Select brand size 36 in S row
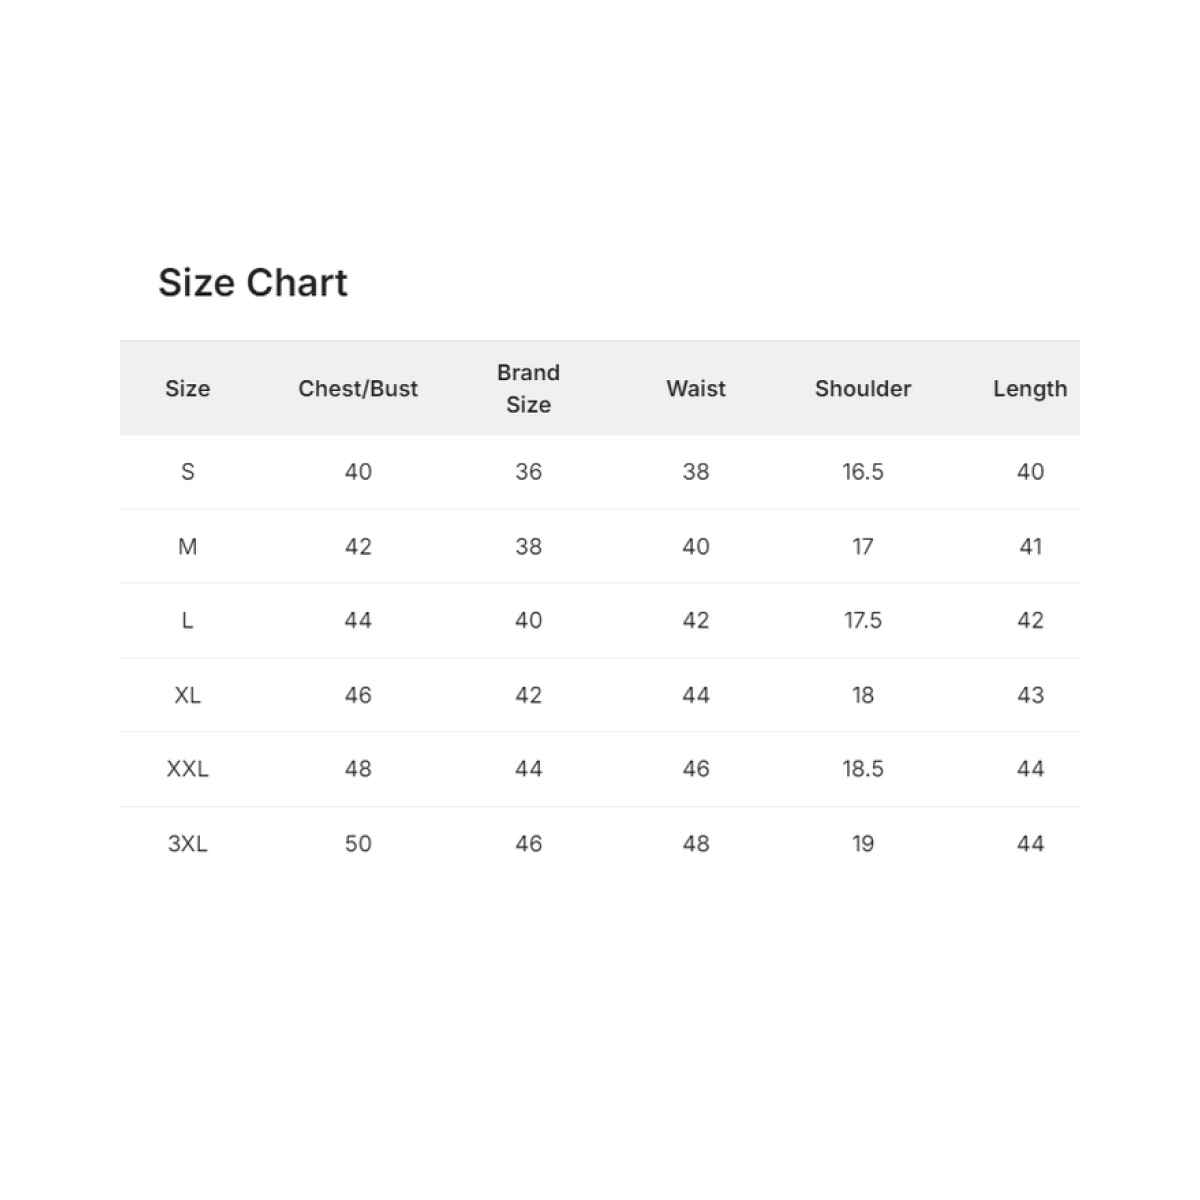The height and width of the screenshot is (1200, 1200). pos(528,472)
